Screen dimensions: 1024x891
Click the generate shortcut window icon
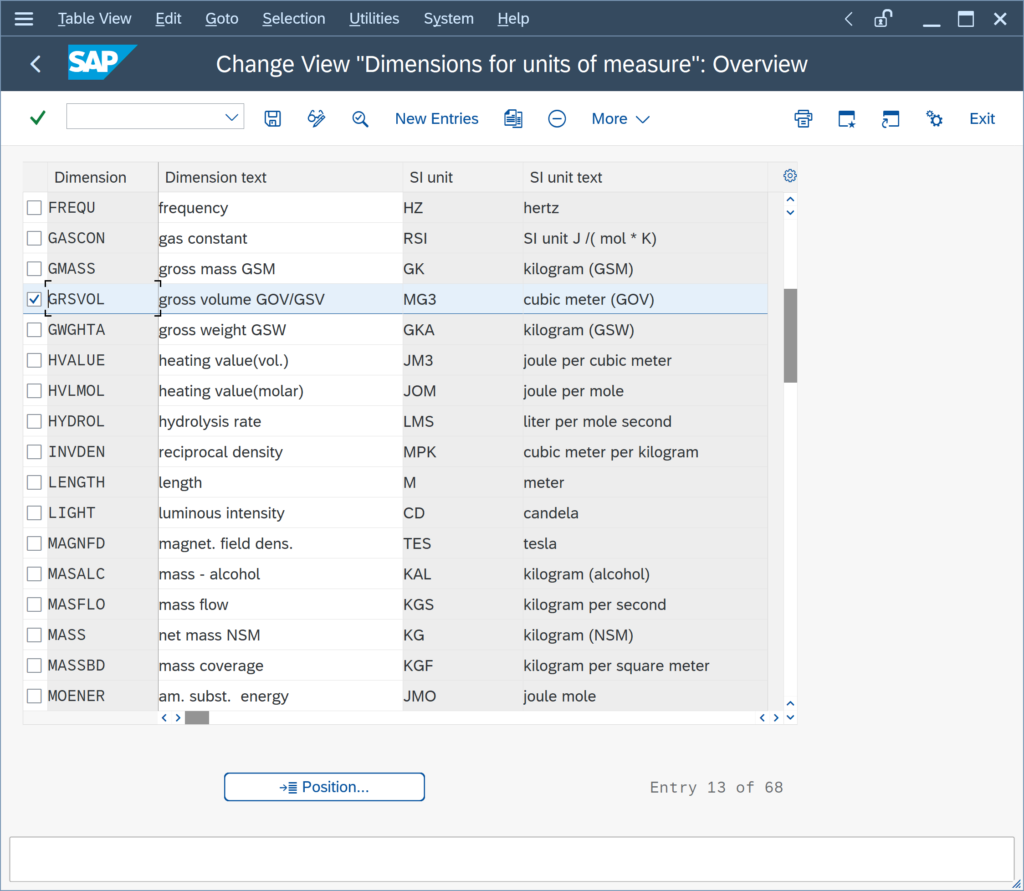(890, 118)
